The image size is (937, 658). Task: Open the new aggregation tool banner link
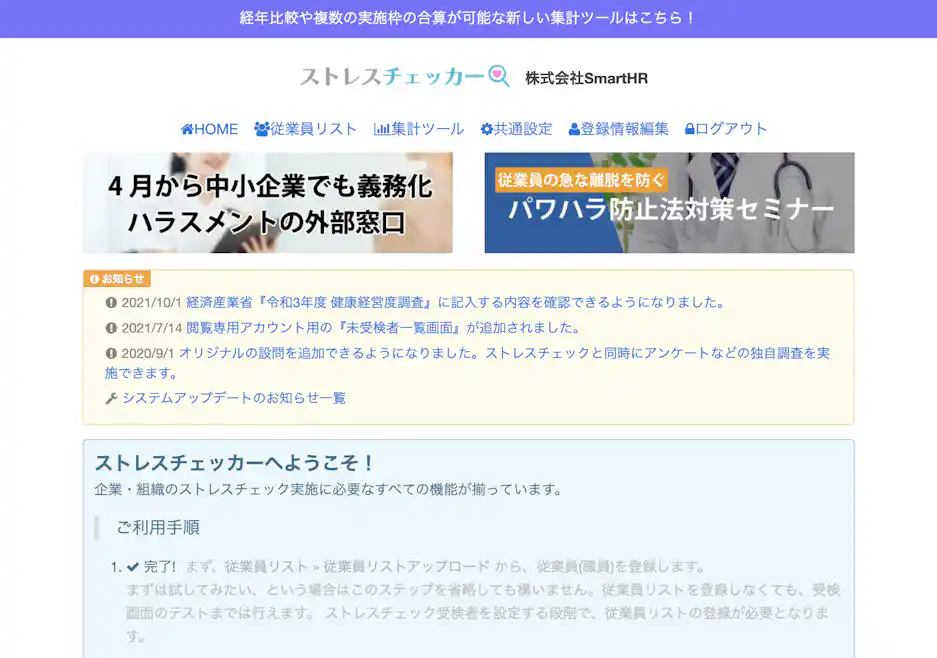[x=468, y=16]
